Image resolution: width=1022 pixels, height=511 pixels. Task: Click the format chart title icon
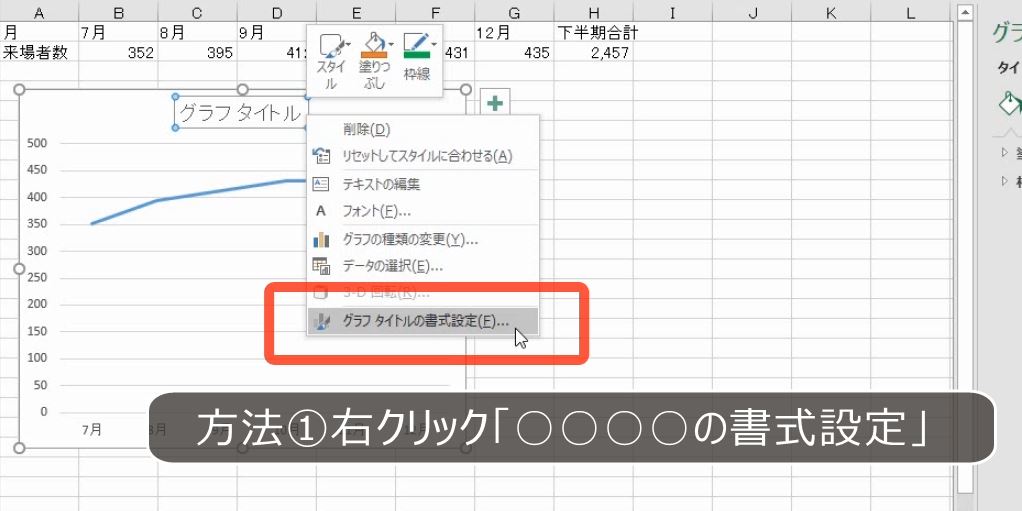tap(321, 321)
